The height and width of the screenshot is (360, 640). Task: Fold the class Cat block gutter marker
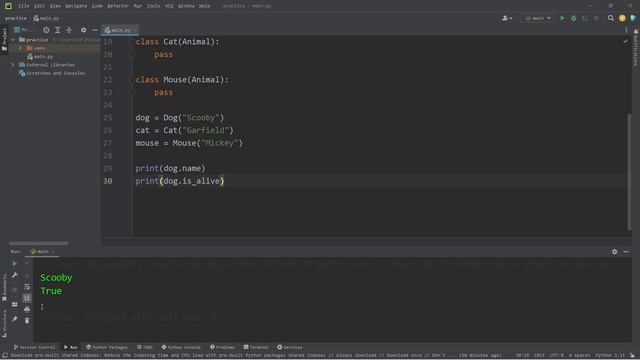click(131, 54)
